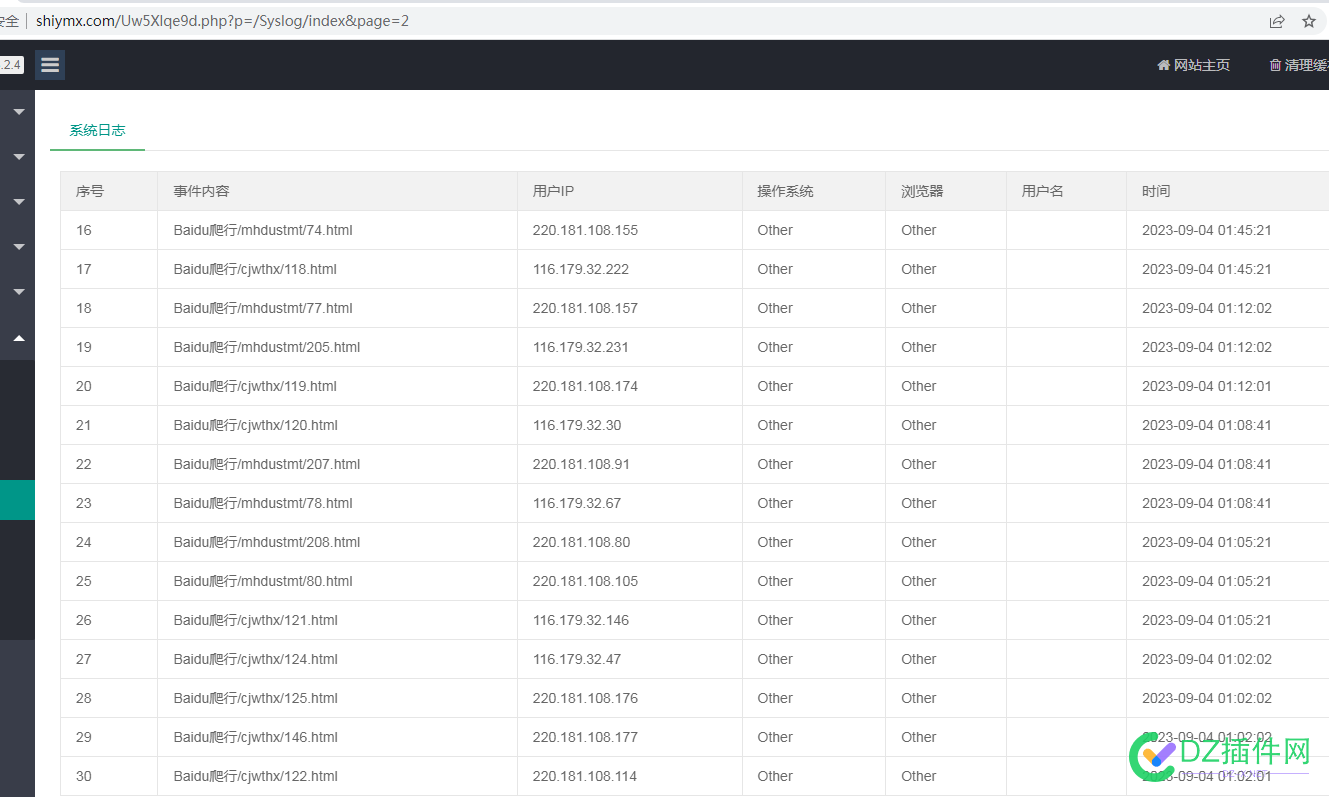Click timestamp 2023-09-04 01:12:01
The height and width of the screenshot is (797, 1329).
[x=1207, y=386]
